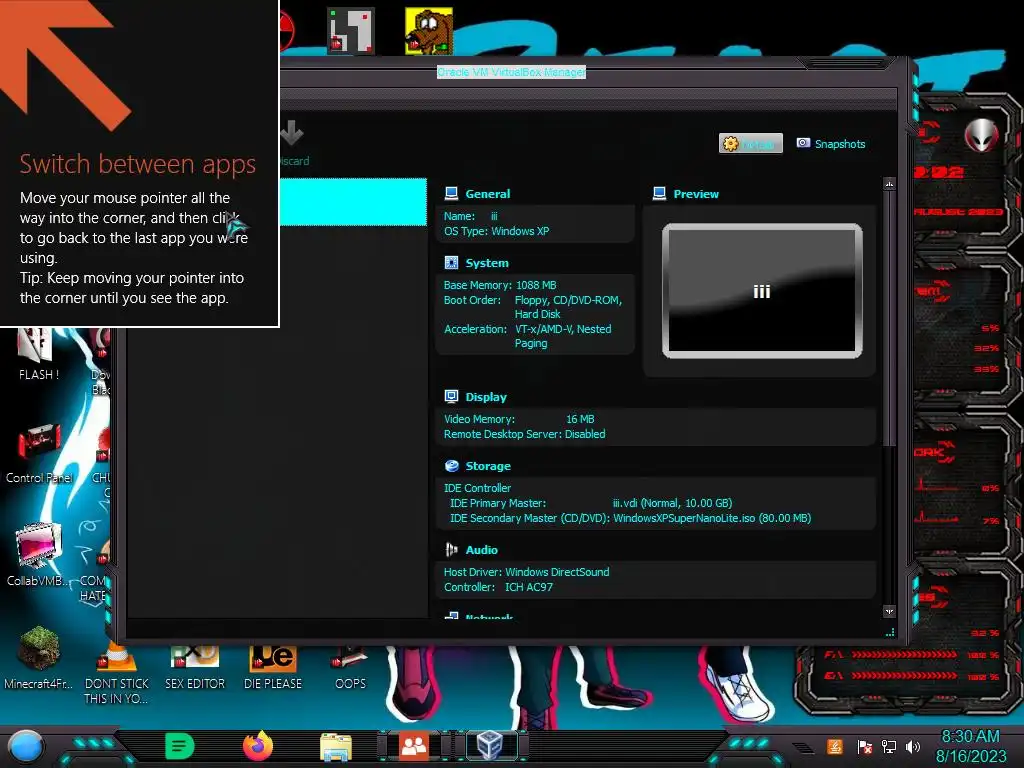Click the details pane scroll-down arrow
This screenshot has height=768, width=1024.
[x=889, y=612]
